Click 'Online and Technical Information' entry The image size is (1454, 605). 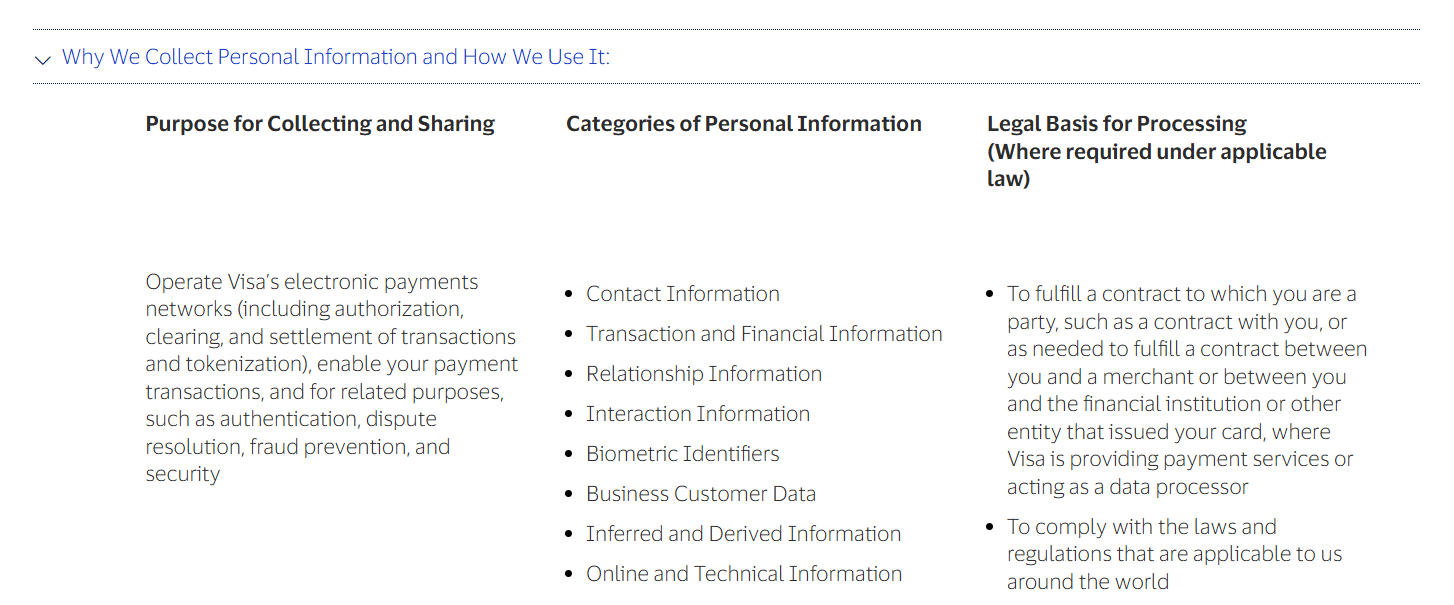(744, 573)
